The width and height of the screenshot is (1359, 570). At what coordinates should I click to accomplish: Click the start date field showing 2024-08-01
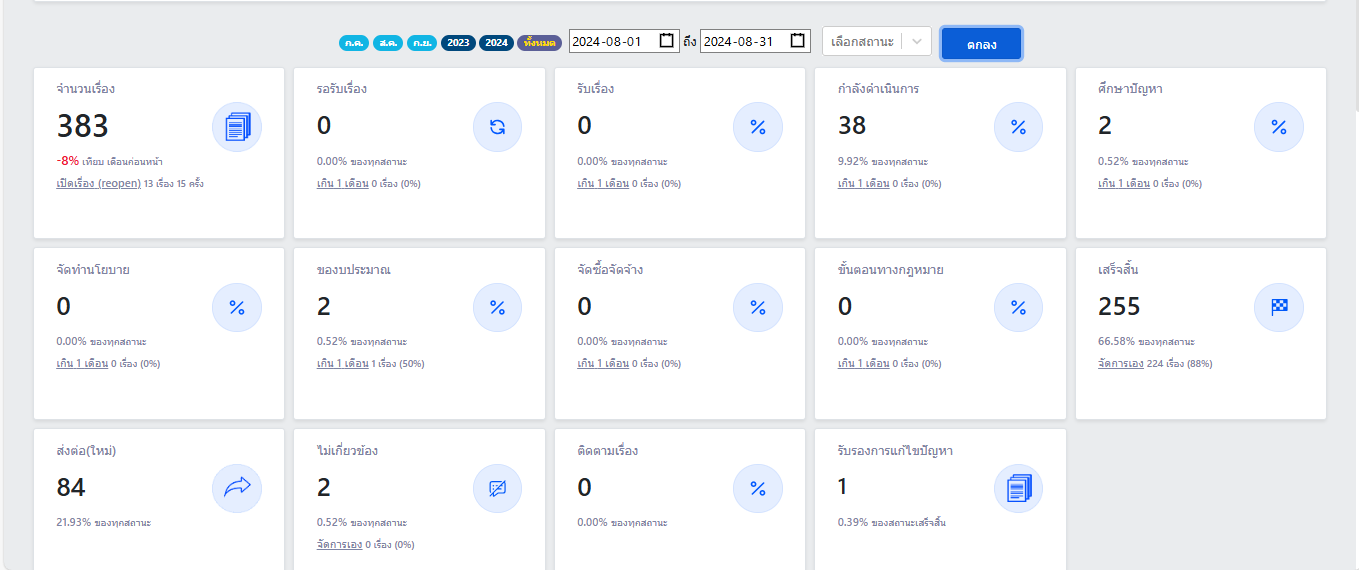coord(612,41)
